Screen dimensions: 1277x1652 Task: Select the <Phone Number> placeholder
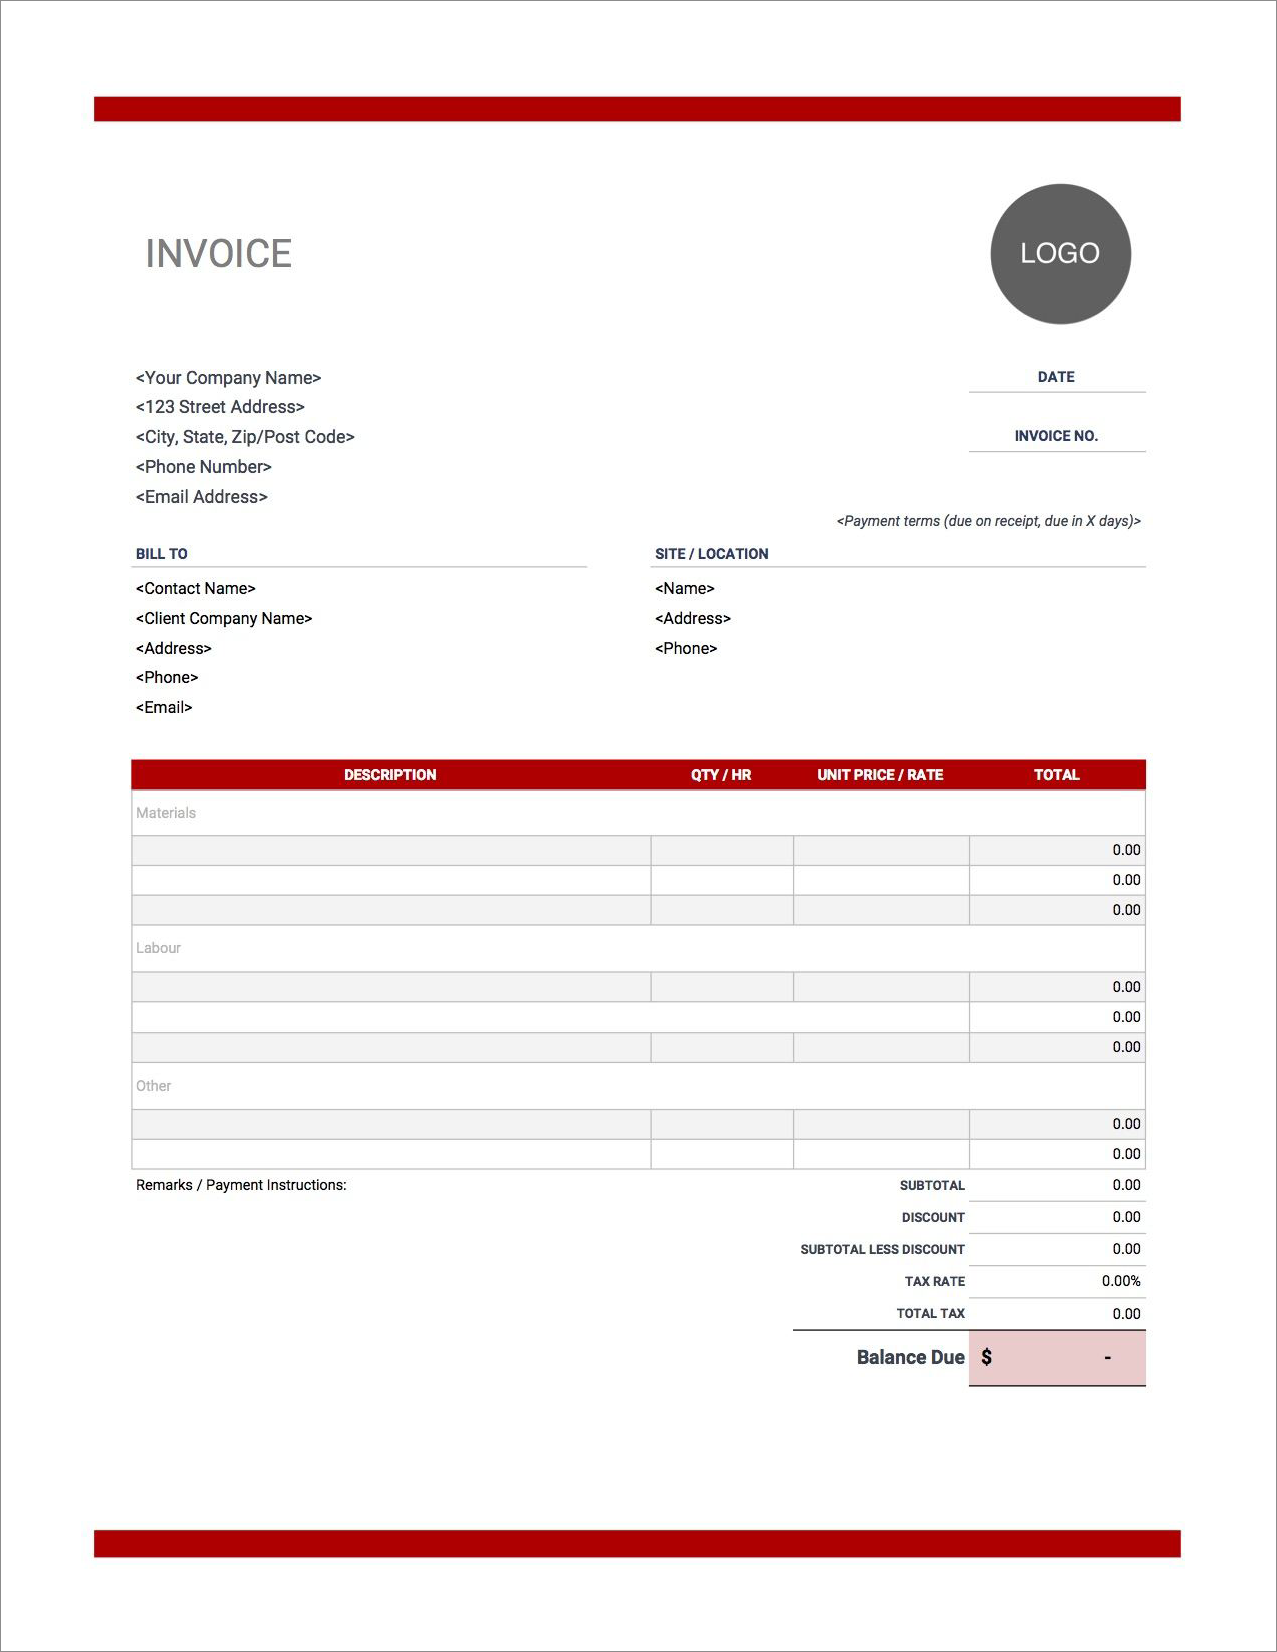[204, 467]
